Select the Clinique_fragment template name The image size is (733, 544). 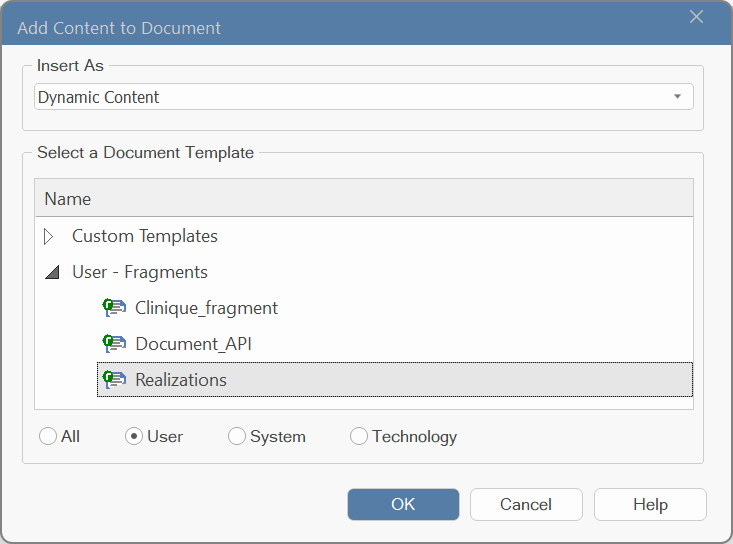(206, 308)
